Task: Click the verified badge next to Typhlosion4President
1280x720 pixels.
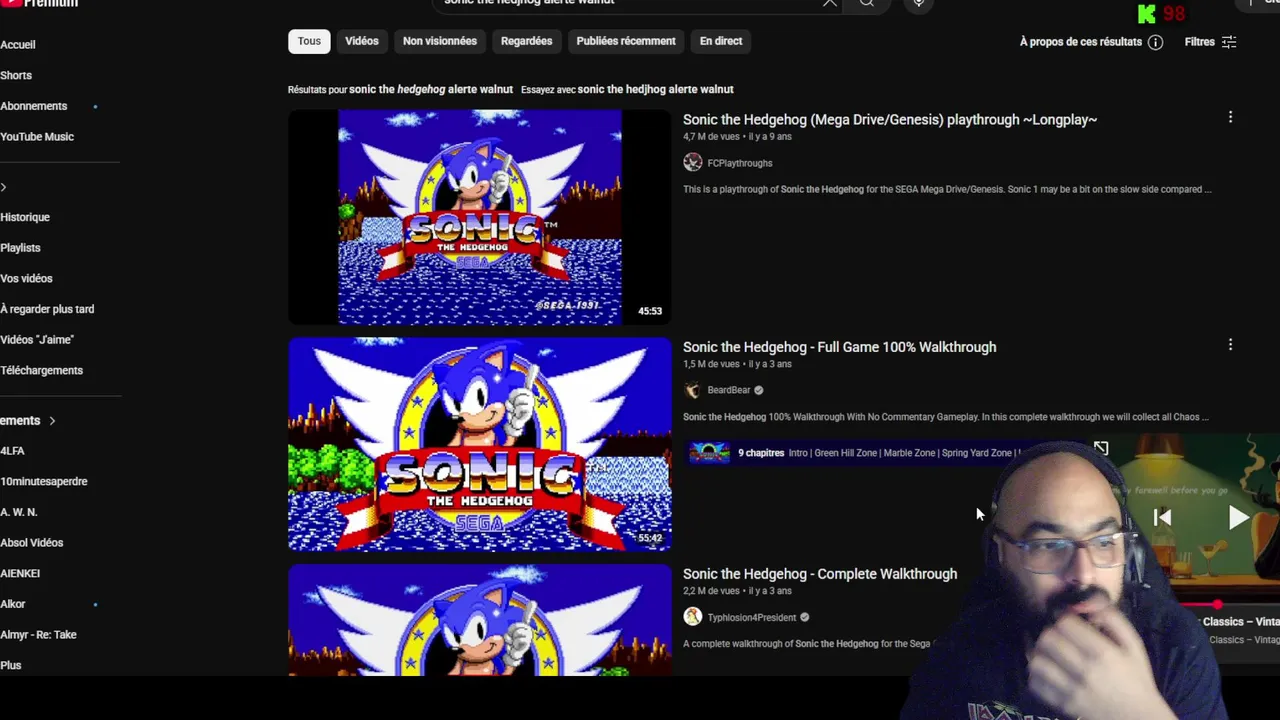Action: pos(804,617)
